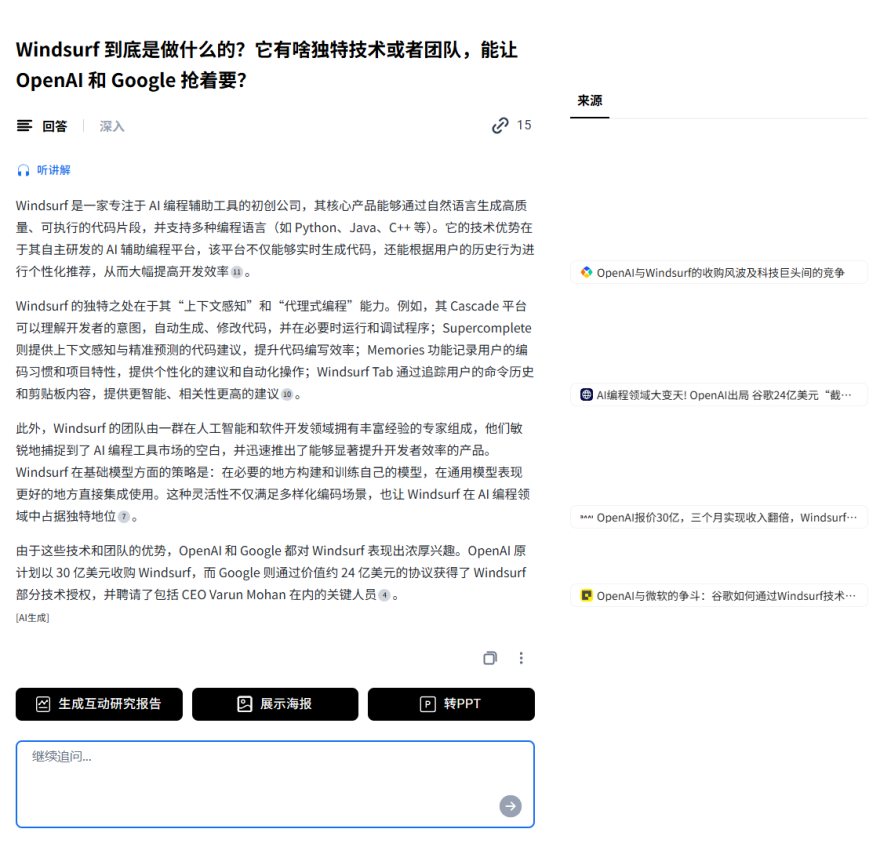Click citation badge 10 after 相关性更高的建议
Image resolution: width=895 pixels, height=847 pixels.
[287, 394]
